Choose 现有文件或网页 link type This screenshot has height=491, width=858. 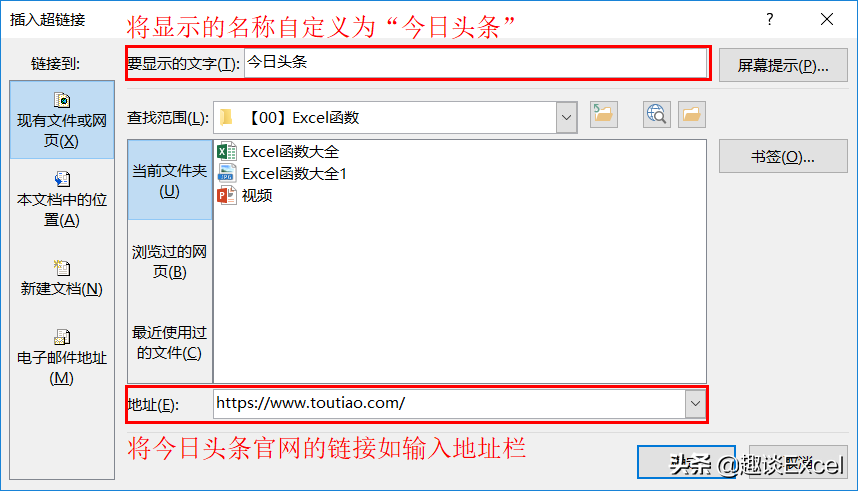click(x=62, y=120)
